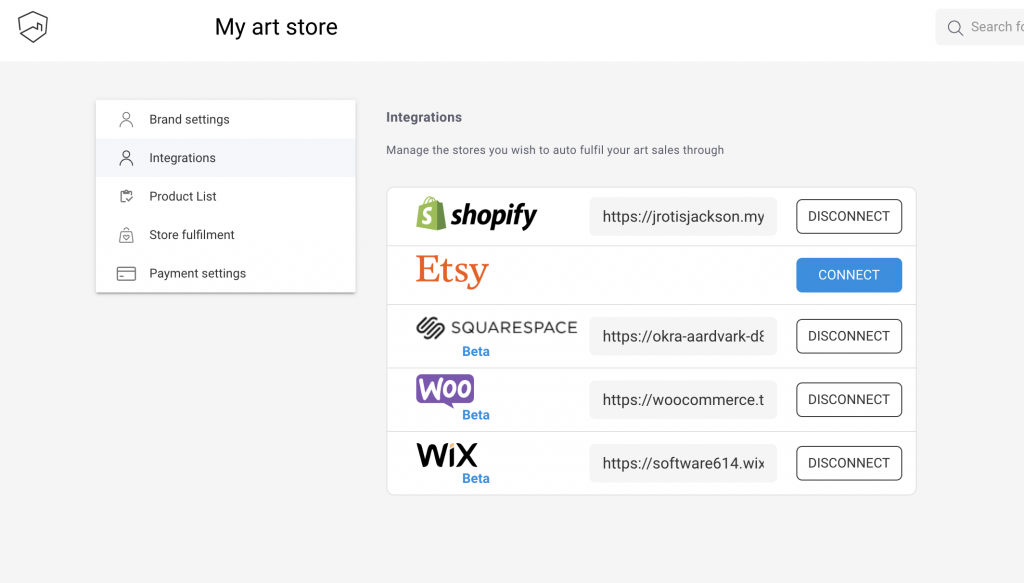This screenshot has height=583, width=1024.
Task: Click the shield logo icon in header
Action: pos(33,27)
